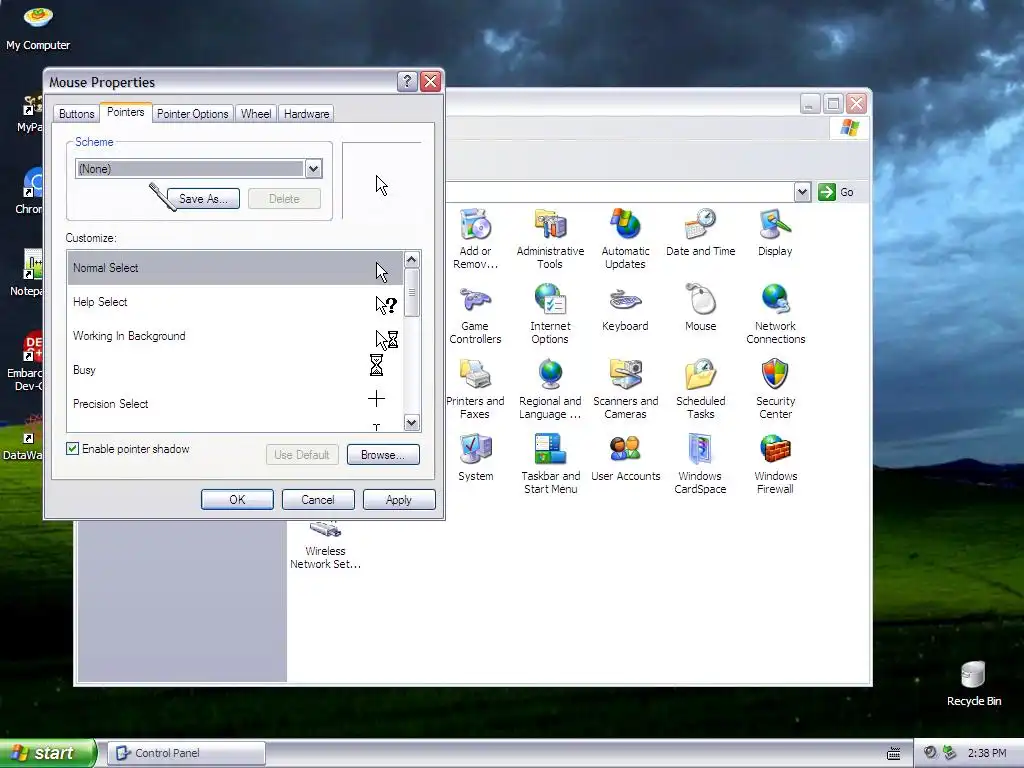Viewport: 1024px width, 768px height.
Task: Open the Windows start menu
Action: [x=48, y=753]
